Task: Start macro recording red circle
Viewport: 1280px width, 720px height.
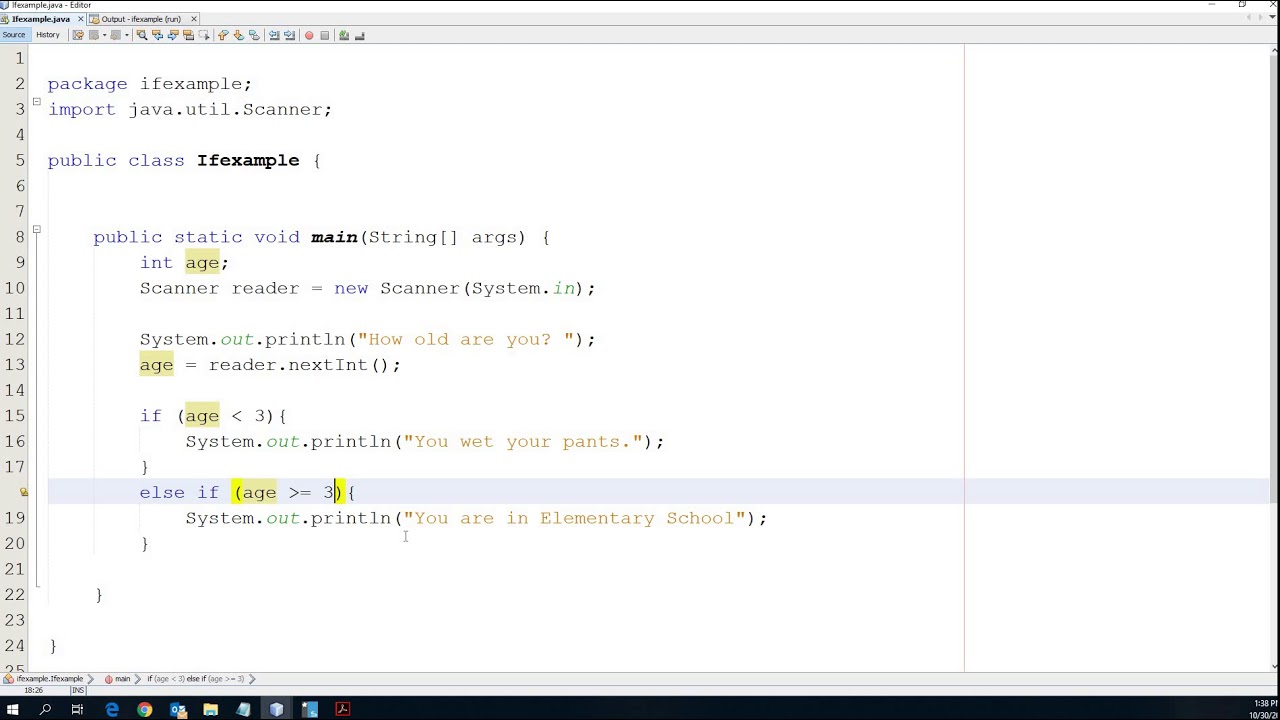Action: point(309,35)
